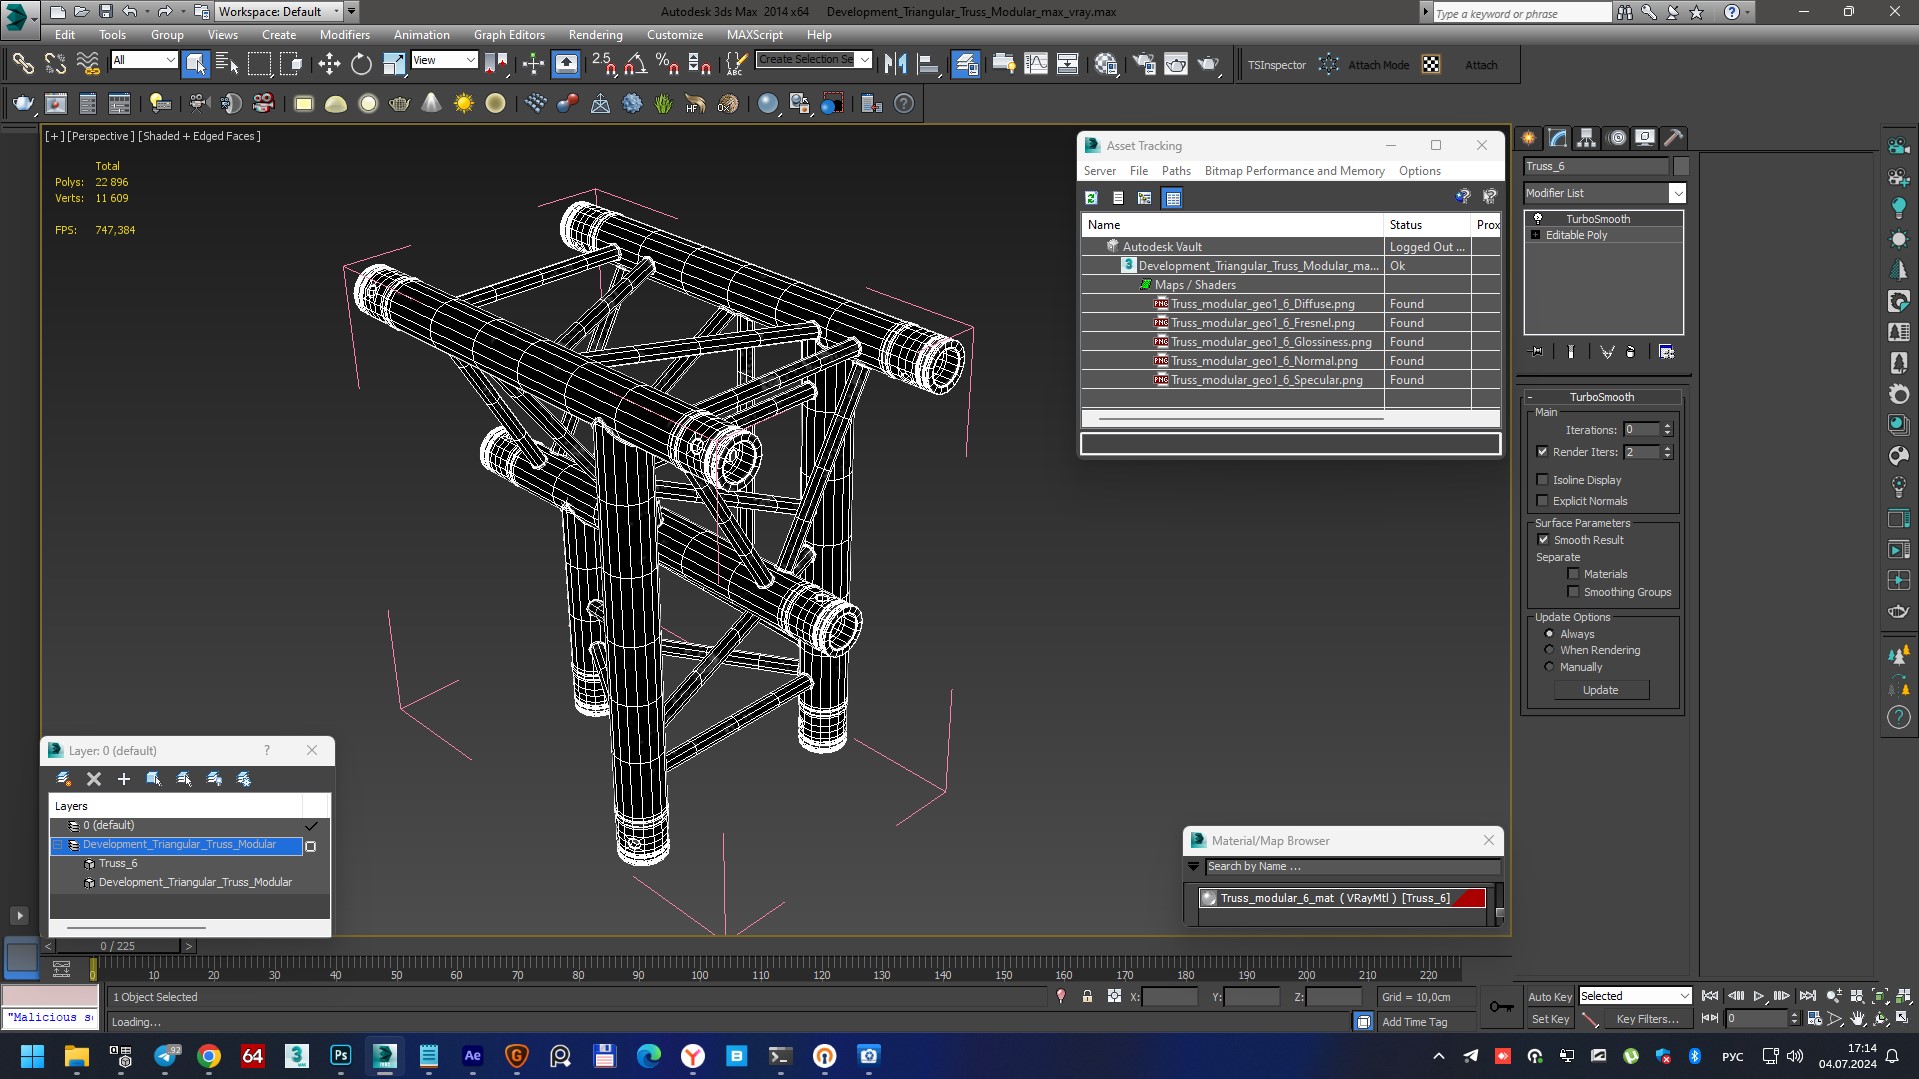
Task: Open the Windows Start menu
Action: pos(32,1056)
